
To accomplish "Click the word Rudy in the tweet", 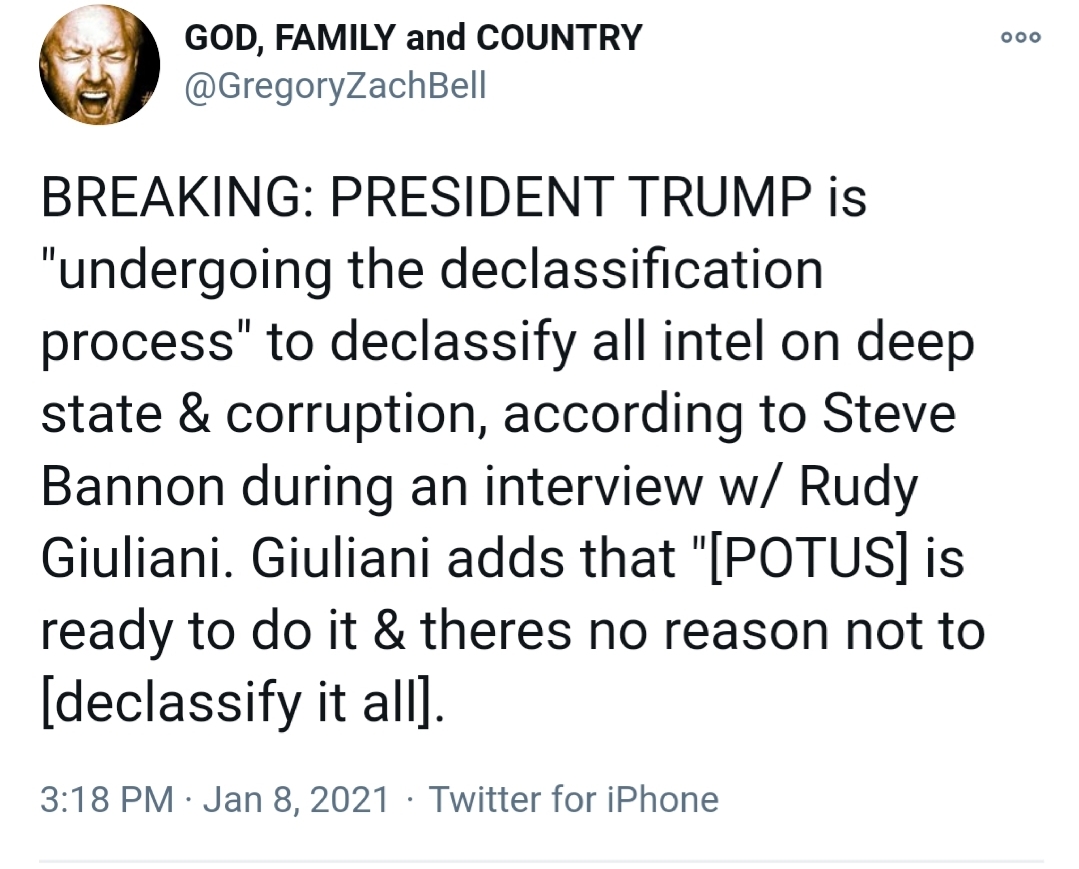I will pyautogui.click(x=858, y=489).
